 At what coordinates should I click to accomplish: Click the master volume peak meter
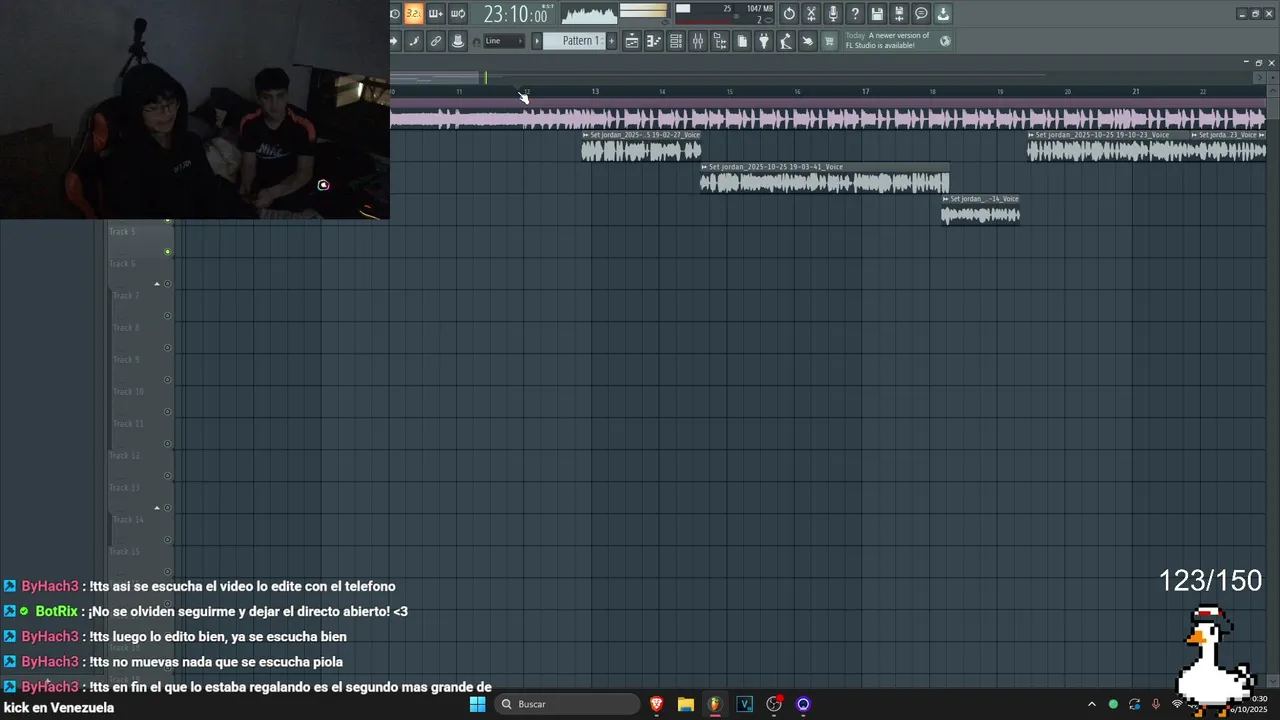click(x=643, y=11)
